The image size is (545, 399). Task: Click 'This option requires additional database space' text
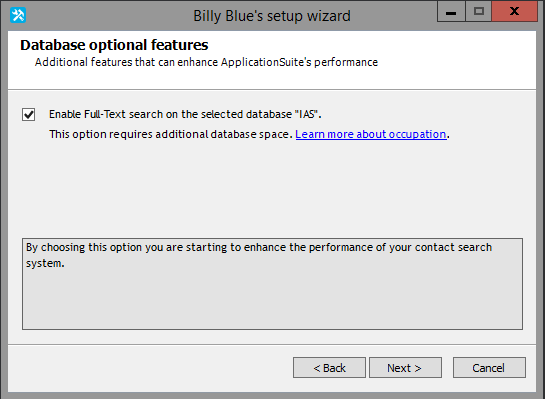[171, 134]
